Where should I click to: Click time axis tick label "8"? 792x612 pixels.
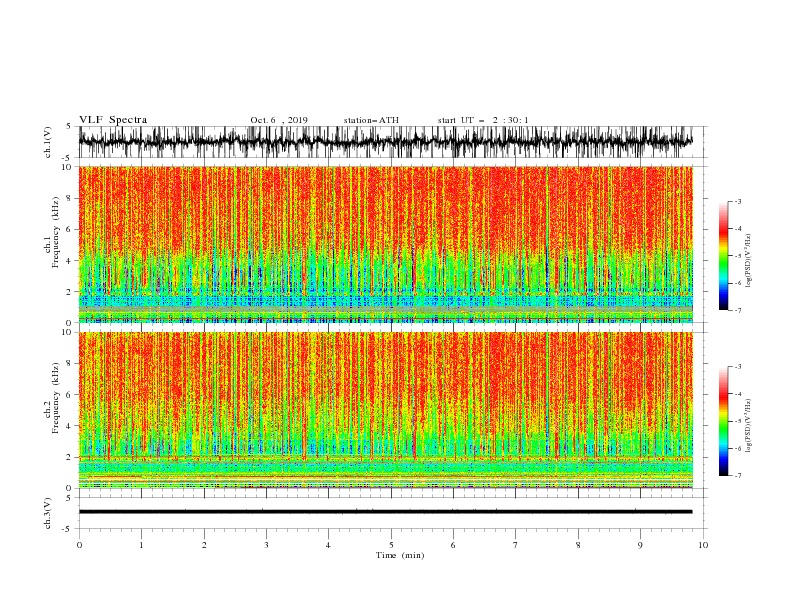[578, 545]
